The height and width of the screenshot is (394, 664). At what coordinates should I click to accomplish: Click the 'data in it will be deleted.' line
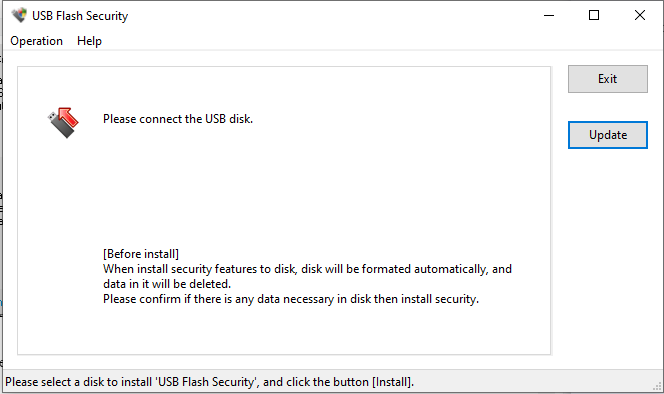pos(167,284)
